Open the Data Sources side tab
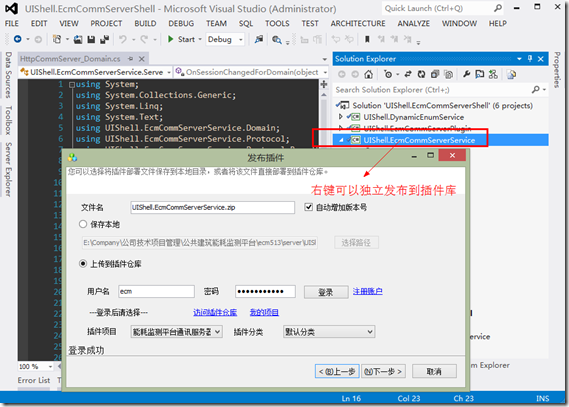The width and height of the screenshot is (569, 407). point(8,75)
